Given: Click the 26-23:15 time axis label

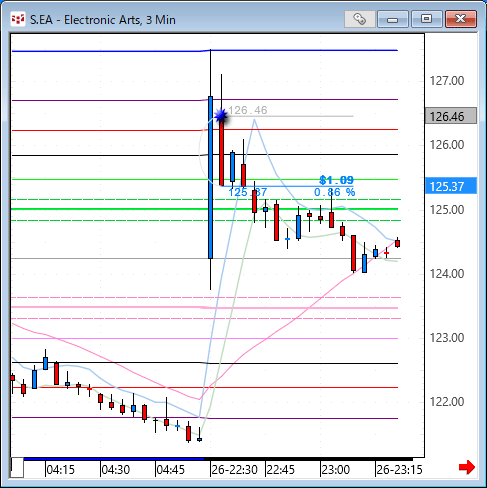Looking at the screenshot, I should [399, 470].
